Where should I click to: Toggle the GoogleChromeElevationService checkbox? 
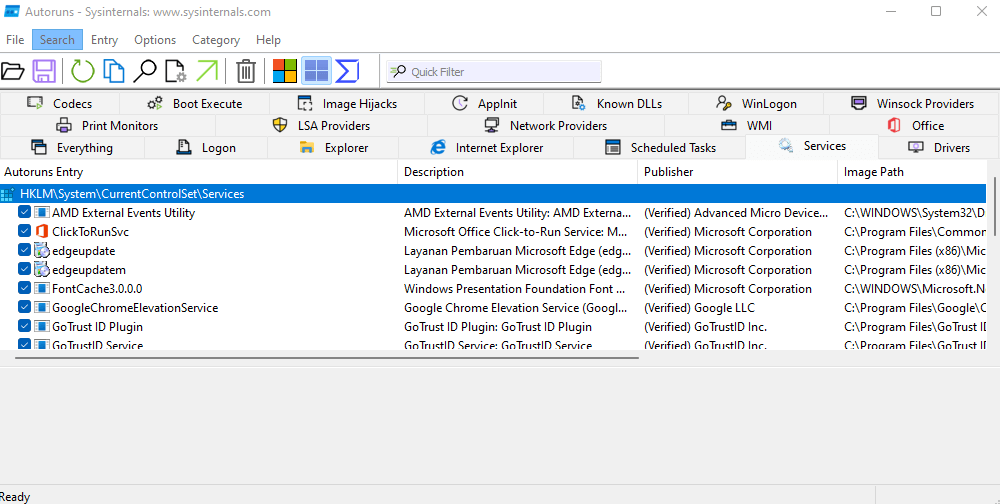(x=25, y=308)
